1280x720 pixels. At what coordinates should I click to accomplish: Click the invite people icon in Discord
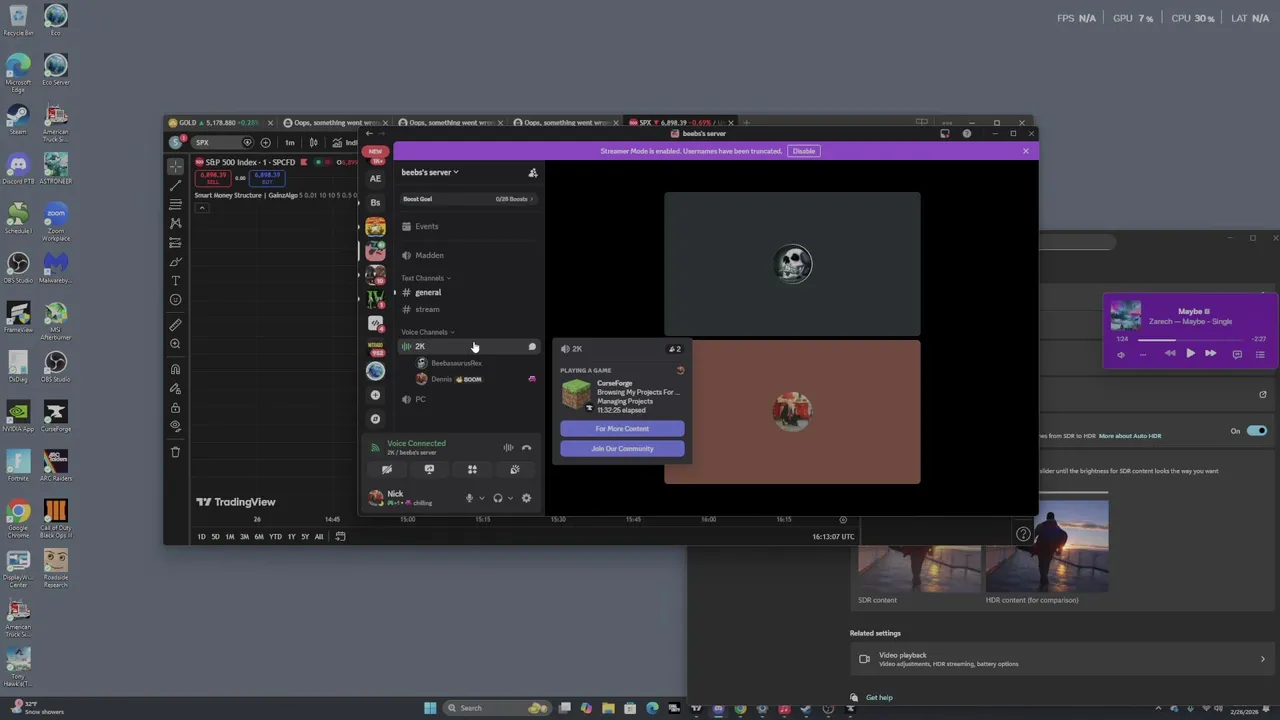[x=533, y=173]
